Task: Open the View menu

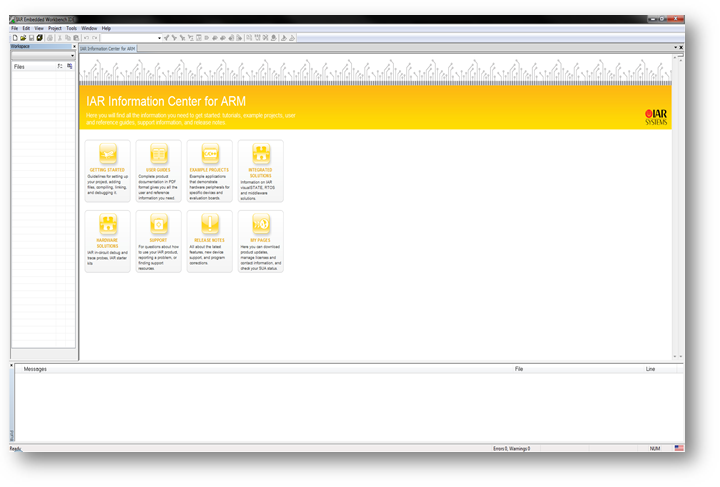Action: 39,28
